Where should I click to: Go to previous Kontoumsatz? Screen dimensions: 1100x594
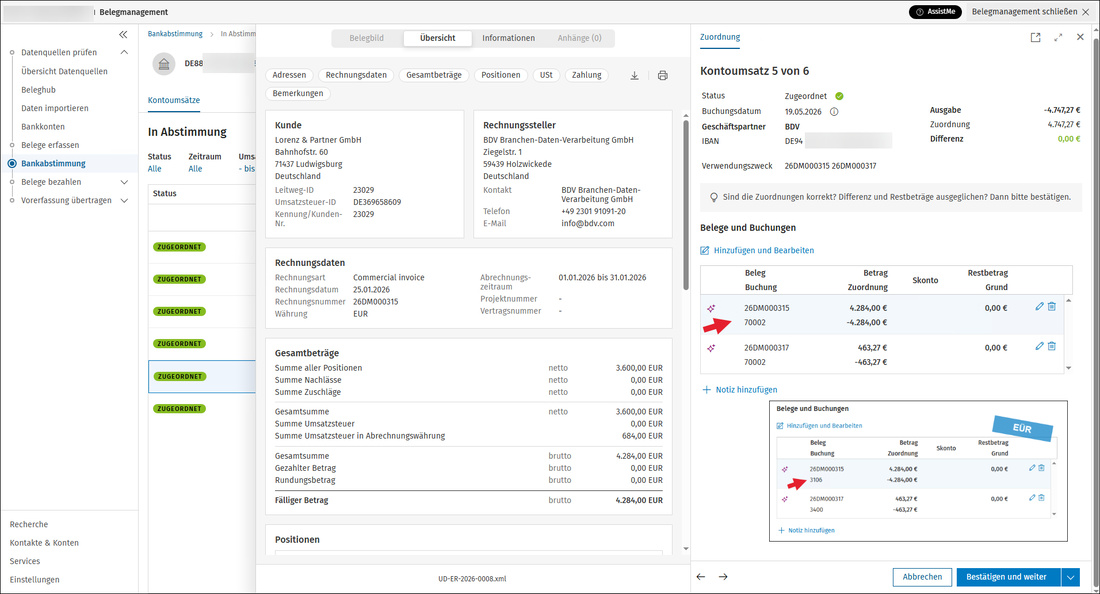[x=701, y=576]
